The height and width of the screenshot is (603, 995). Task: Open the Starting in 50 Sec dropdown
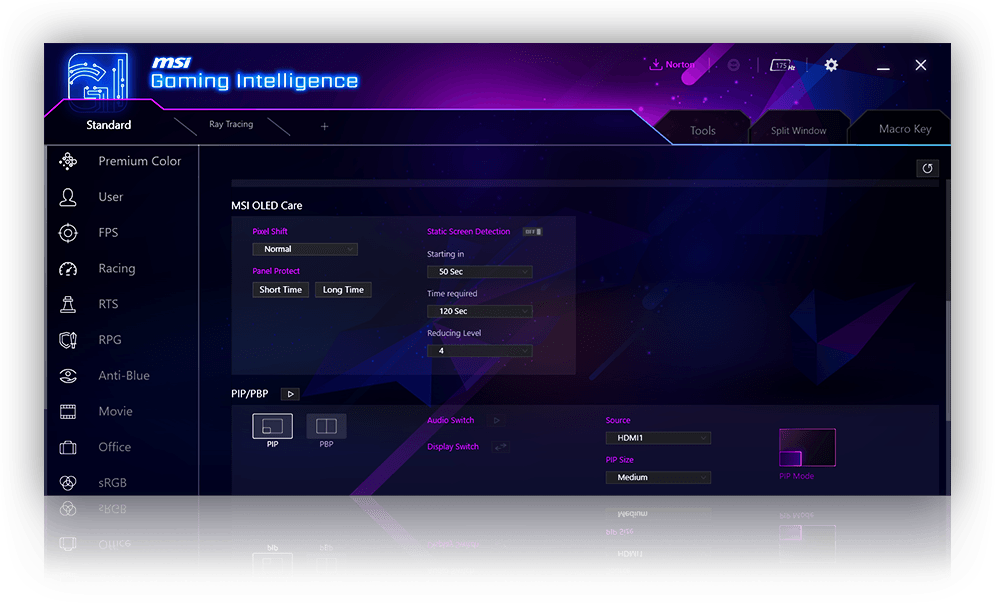[479, 272]
